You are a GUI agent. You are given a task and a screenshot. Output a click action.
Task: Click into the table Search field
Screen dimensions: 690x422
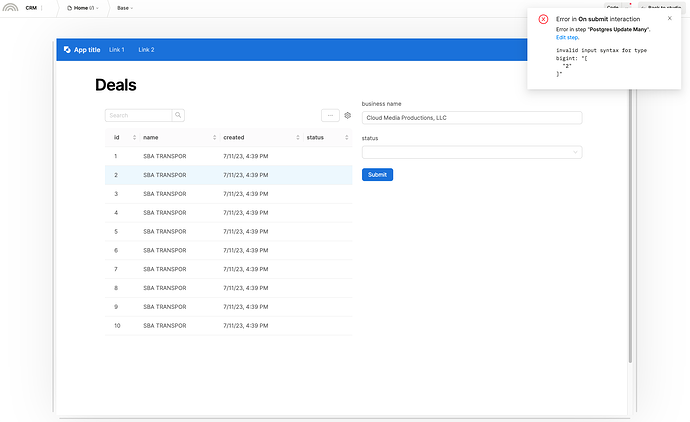tap(139, 116)
